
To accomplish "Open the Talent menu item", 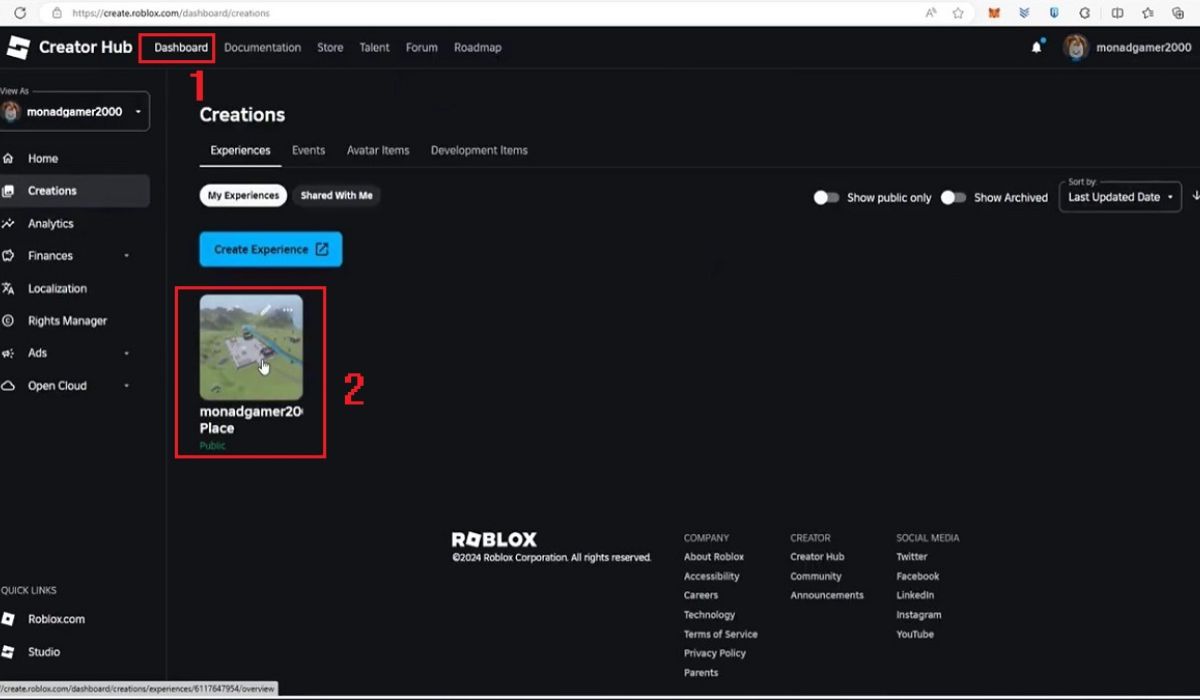I will [x=375, y=48].
